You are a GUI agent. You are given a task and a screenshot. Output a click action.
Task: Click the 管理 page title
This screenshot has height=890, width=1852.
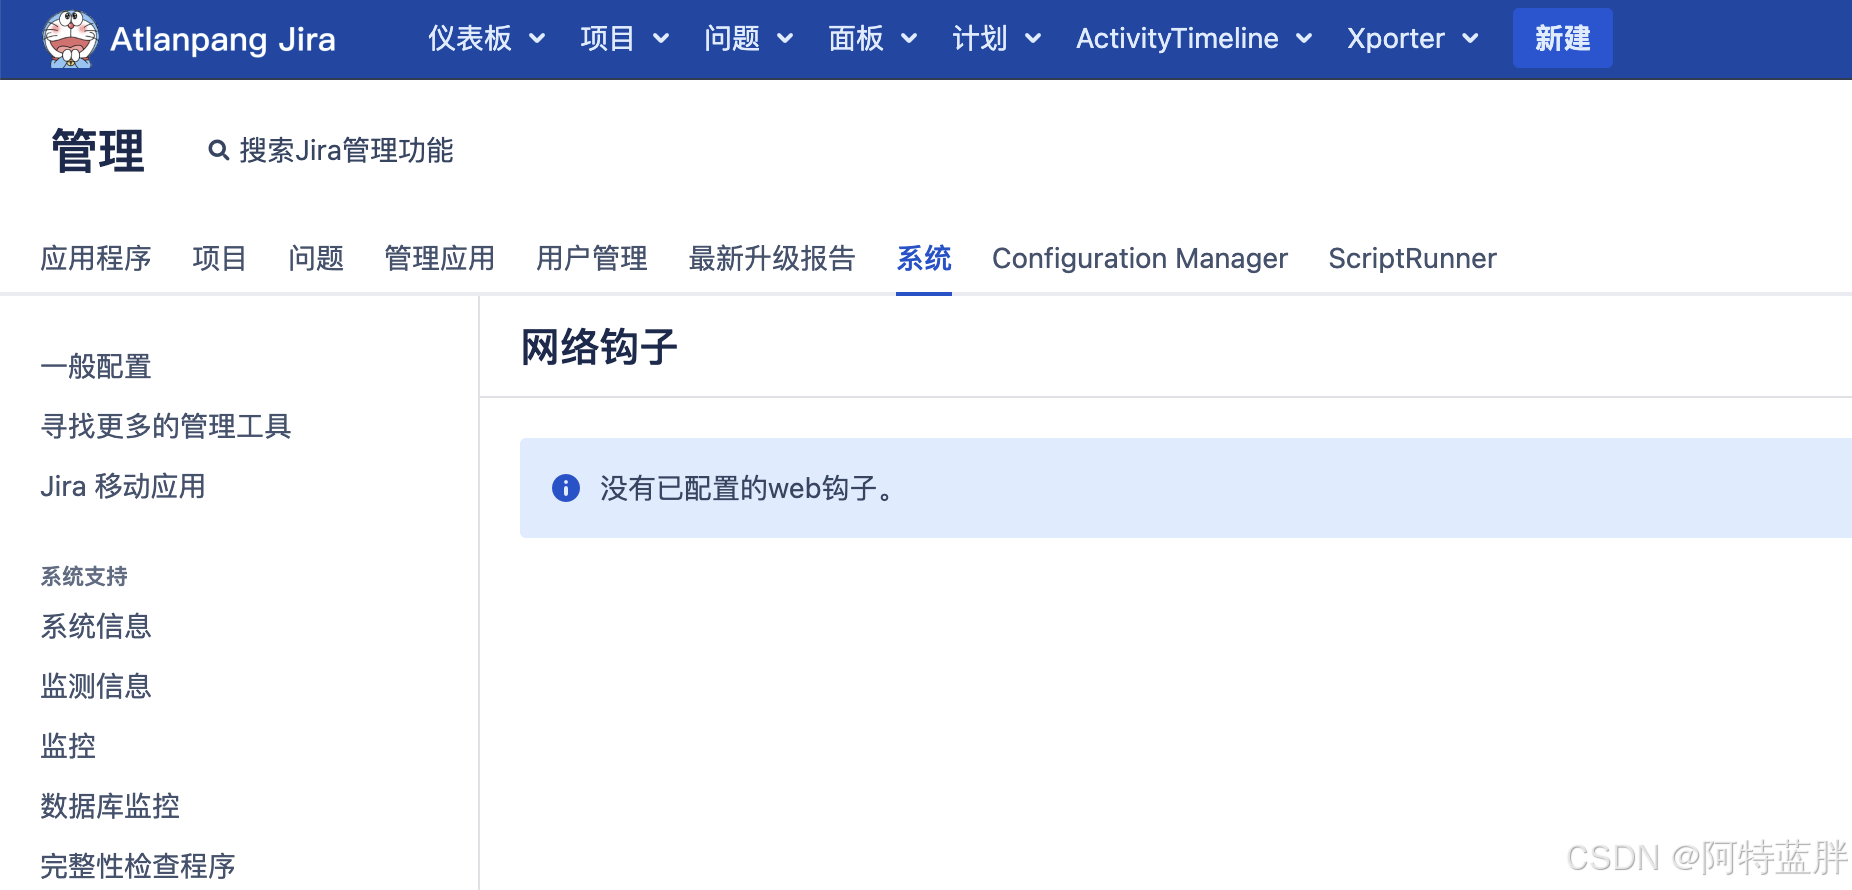[x=98, y=151]
